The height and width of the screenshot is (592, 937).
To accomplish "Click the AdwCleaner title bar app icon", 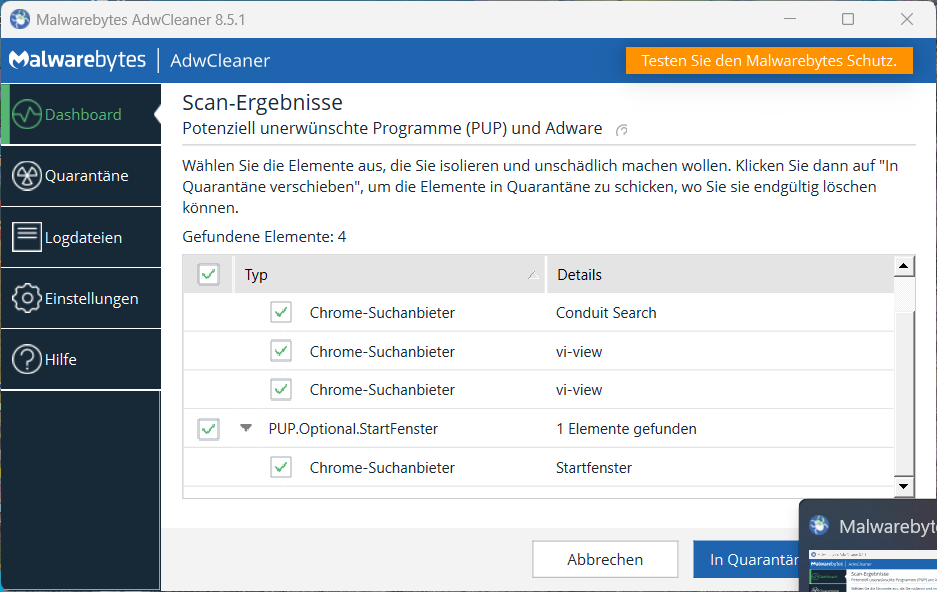I will (19, 19).
